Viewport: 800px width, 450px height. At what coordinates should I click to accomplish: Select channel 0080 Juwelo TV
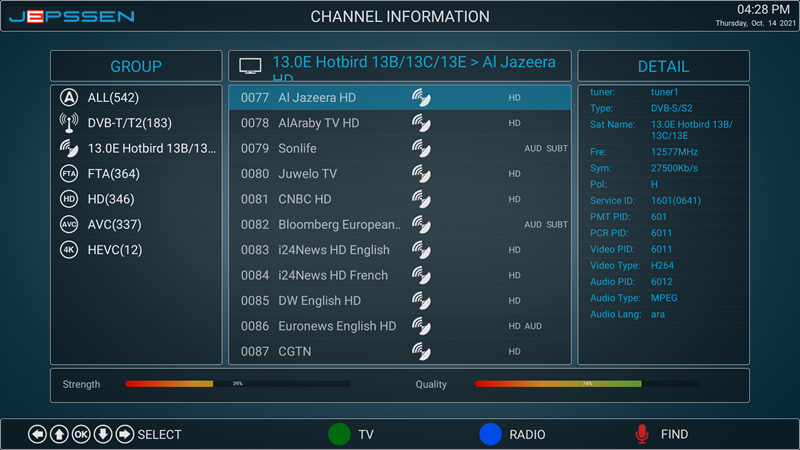pos(400,173)
